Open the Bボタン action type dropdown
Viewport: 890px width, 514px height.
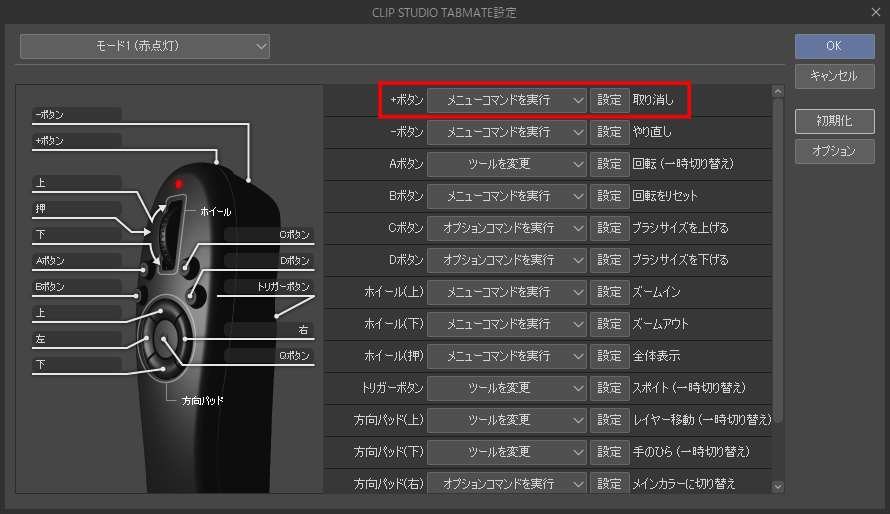[x=507, y=196]
